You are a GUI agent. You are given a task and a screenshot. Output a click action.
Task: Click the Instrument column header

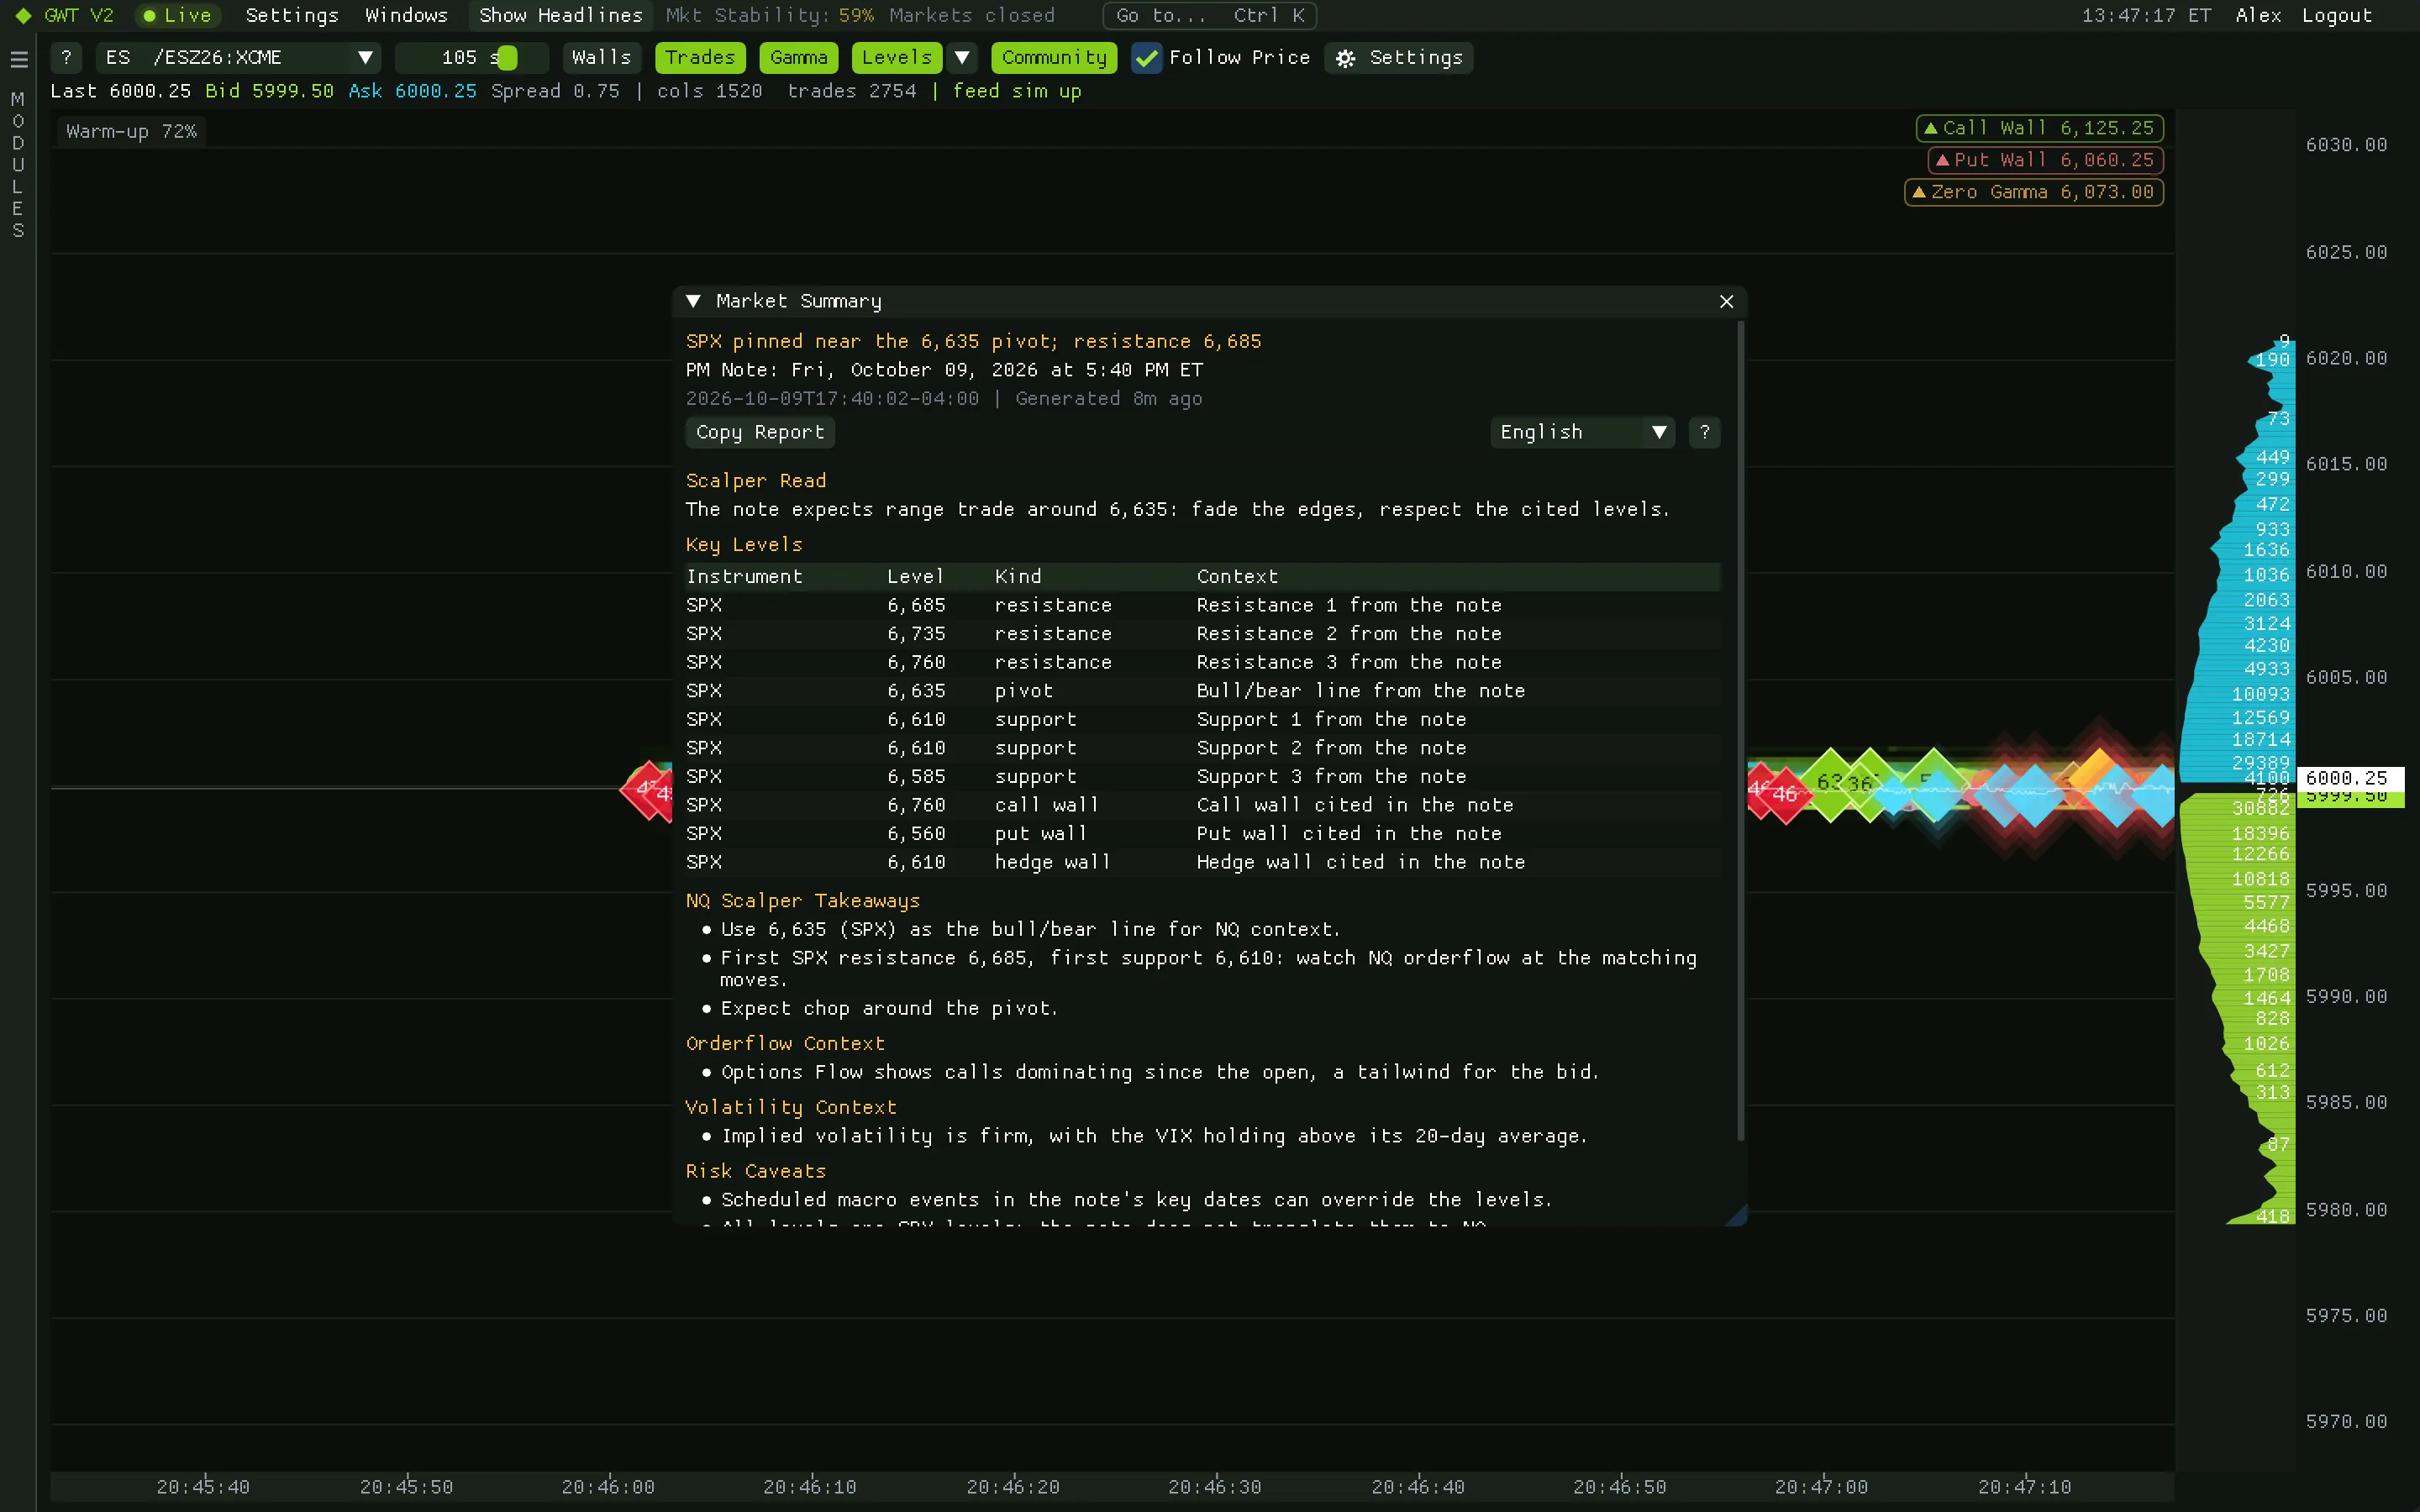click(x=744, y=577)
